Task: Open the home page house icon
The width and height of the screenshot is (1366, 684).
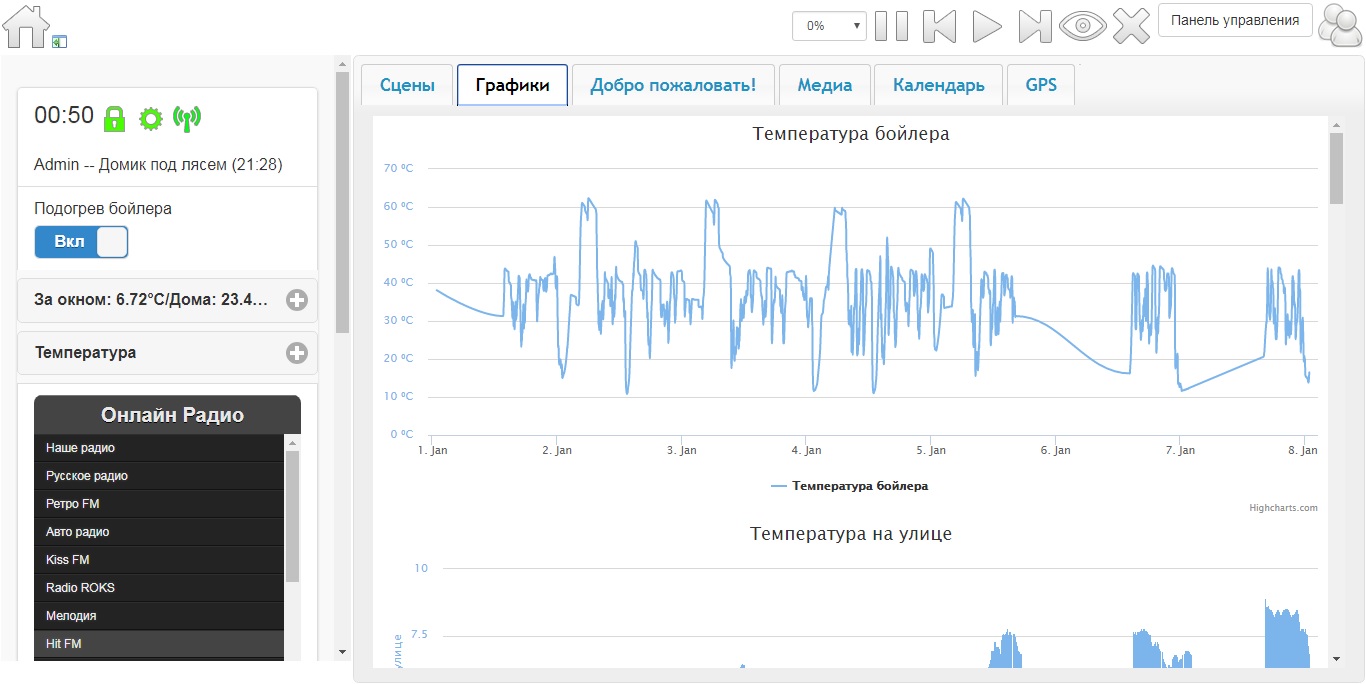Action: [x=27, y=27]
